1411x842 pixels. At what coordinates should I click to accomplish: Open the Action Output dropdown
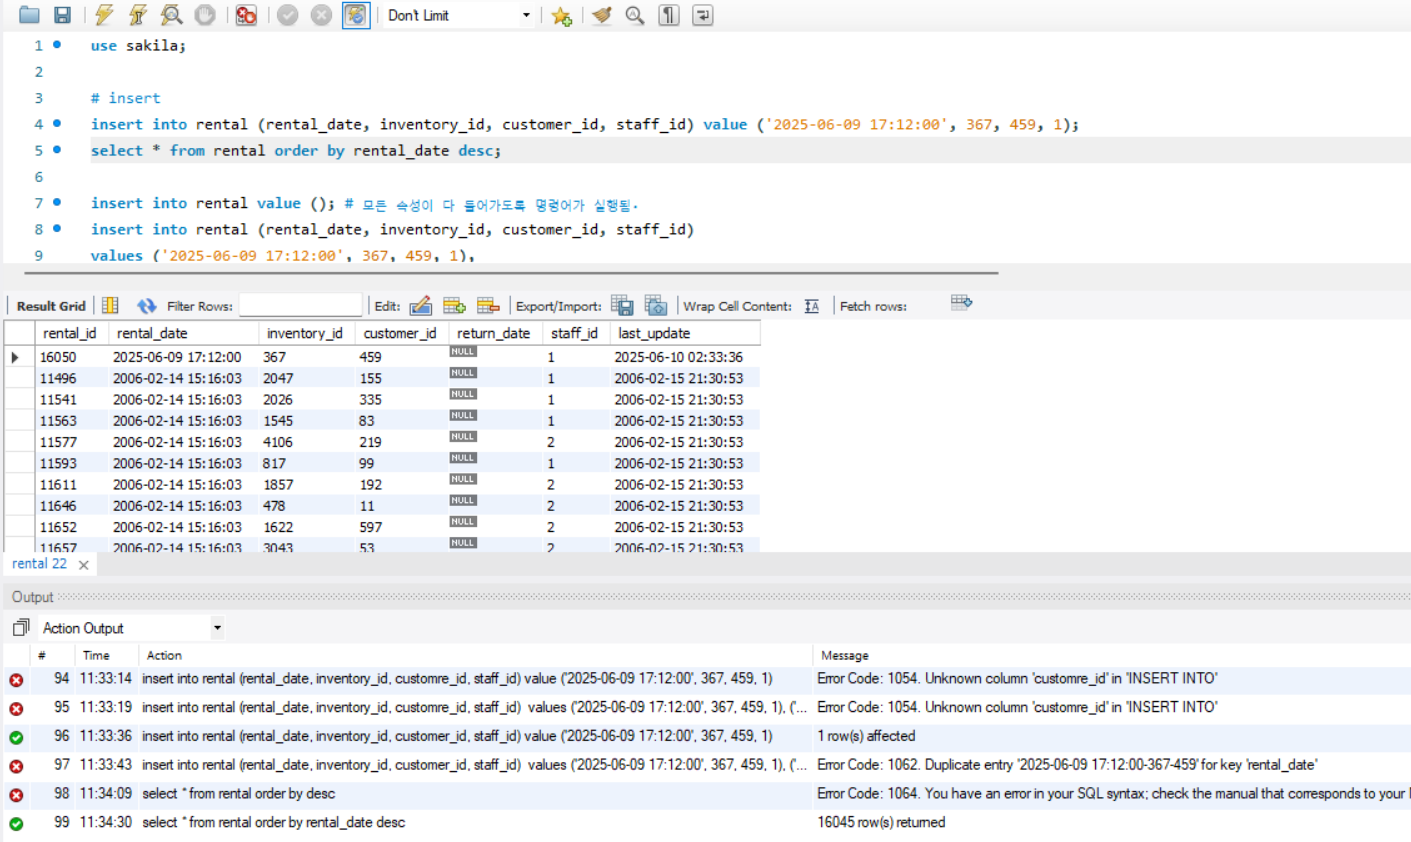click(x=132, y=628)
